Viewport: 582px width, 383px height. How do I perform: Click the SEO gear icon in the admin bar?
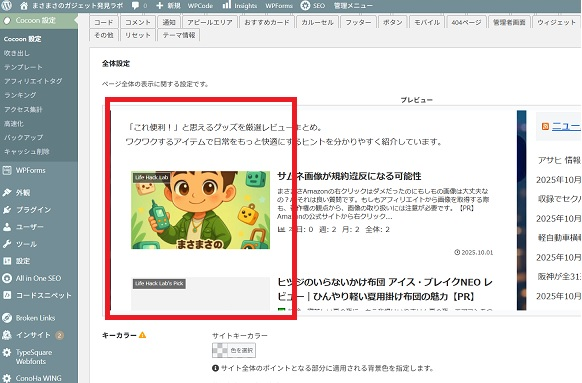click(x=305, y=6)
